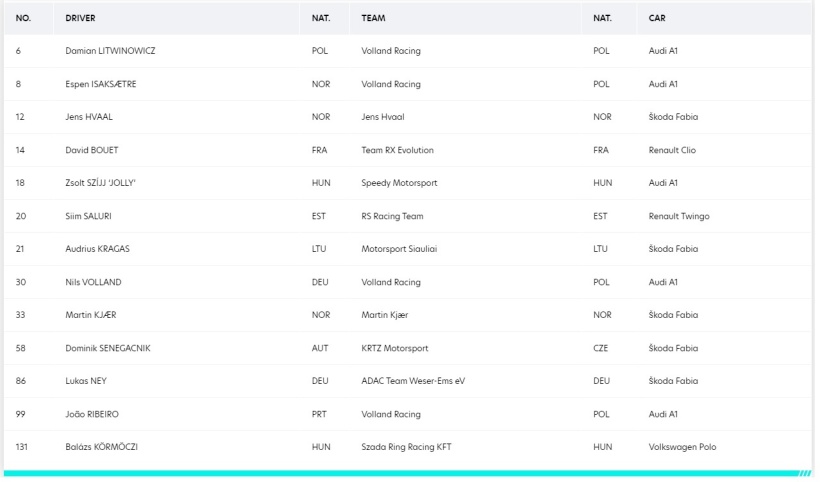Image resolution: width=820 pixels, height=482 pixels.
Task: Click Renault Twingo car cell
Action: [x=679, y=216]
